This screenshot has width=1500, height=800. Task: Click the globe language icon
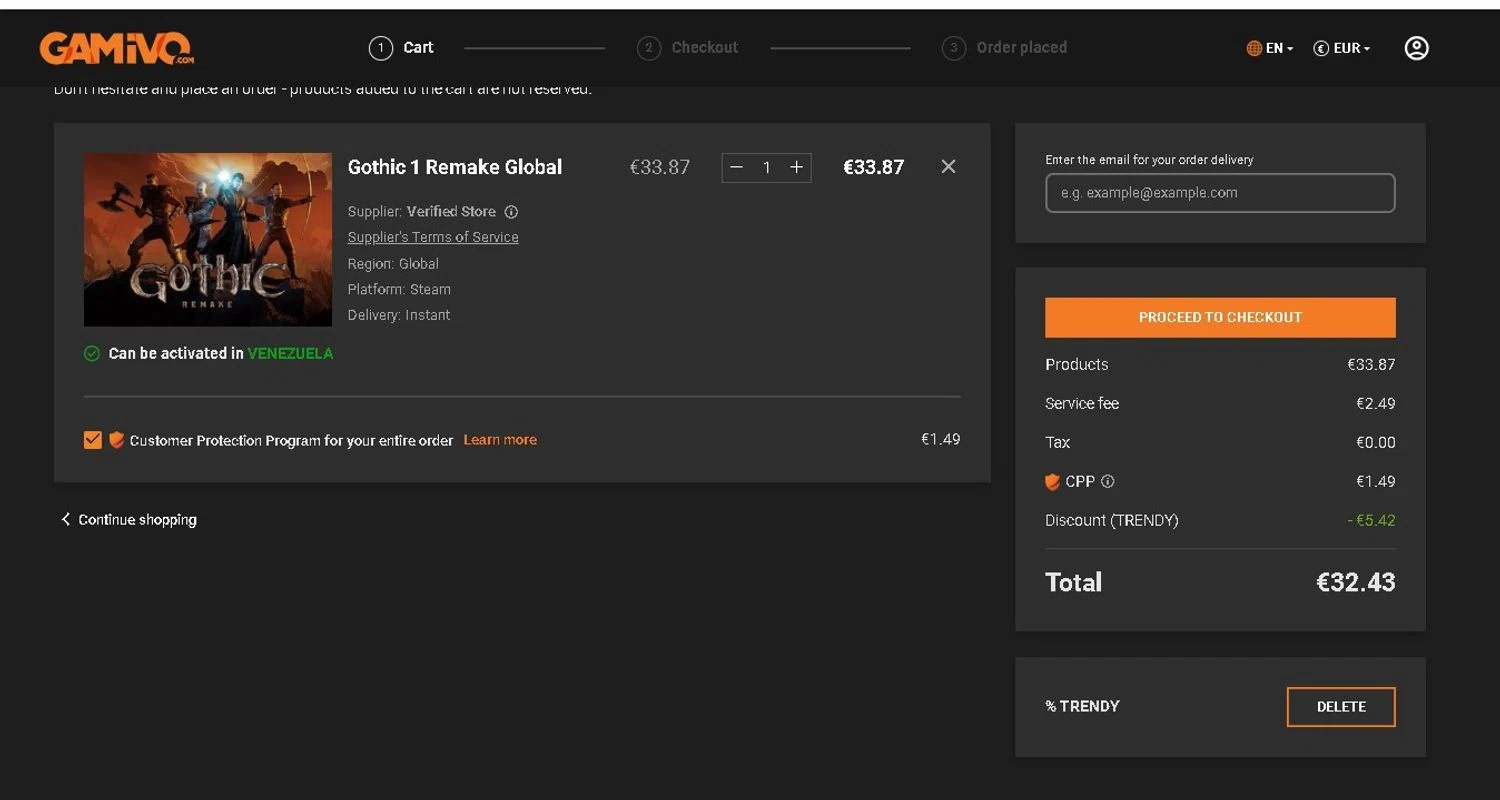[x=1254, y=48]
